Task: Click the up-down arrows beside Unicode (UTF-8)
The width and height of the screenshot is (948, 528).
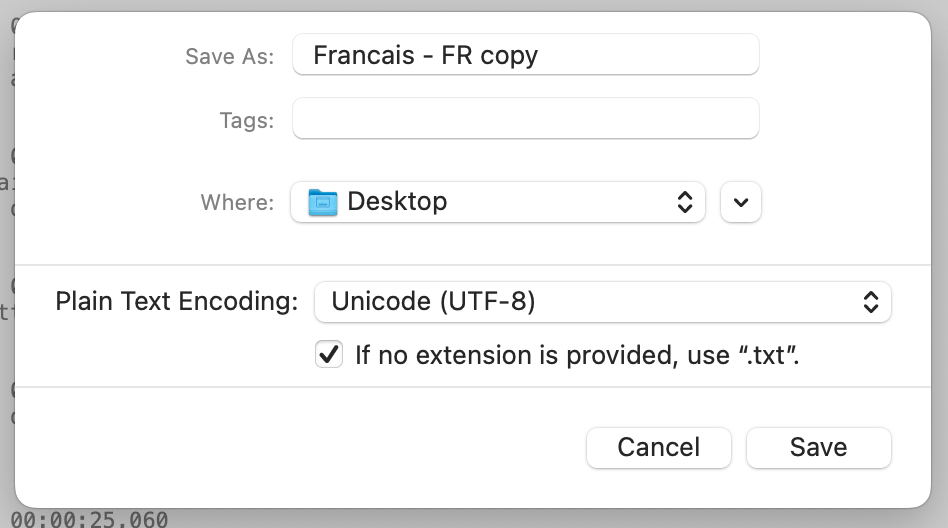Action: click(x=871, y=302)
